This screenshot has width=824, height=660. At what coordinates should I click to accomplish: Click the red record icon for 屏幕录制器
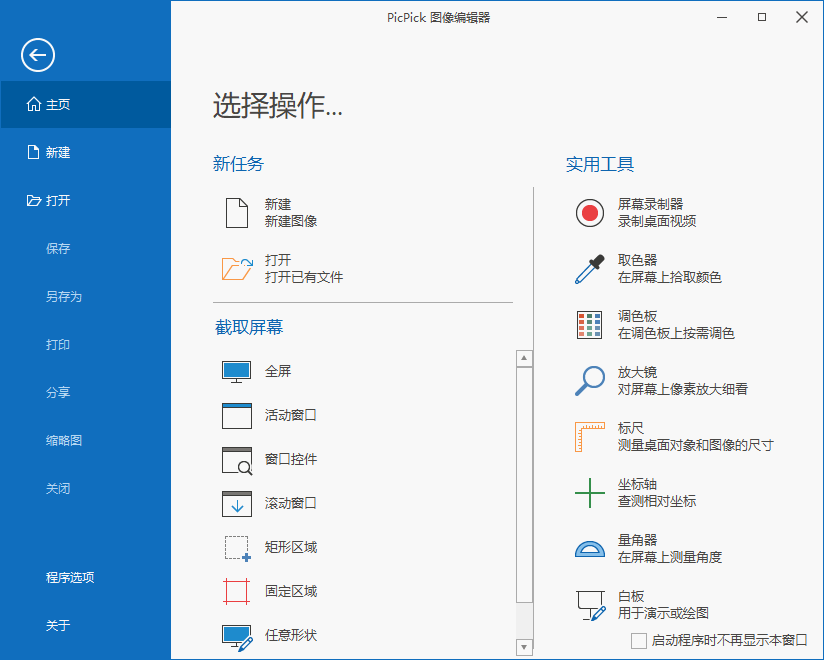pos(590,213)
